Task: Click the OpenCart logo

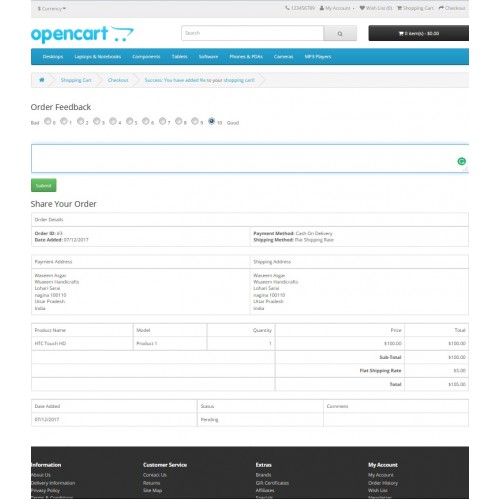Action: 82,34
